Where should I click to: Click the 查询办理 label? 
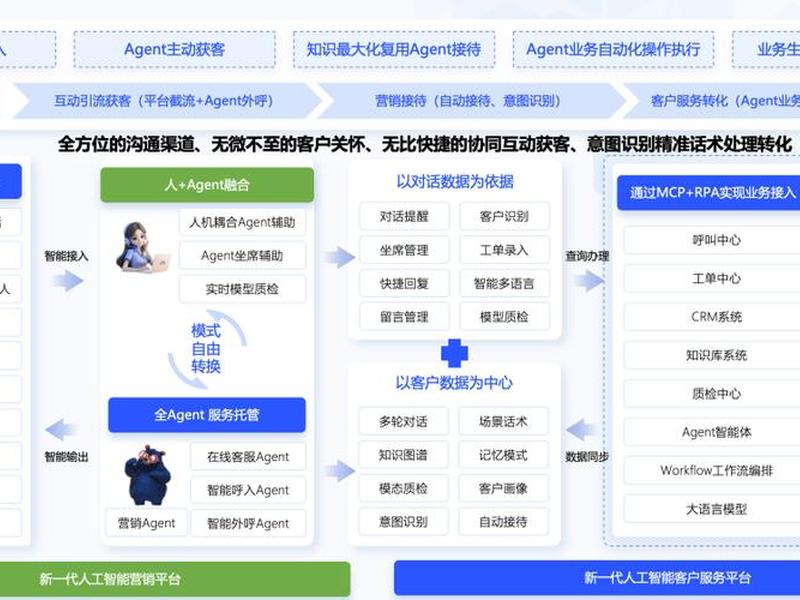click(587, 256)
